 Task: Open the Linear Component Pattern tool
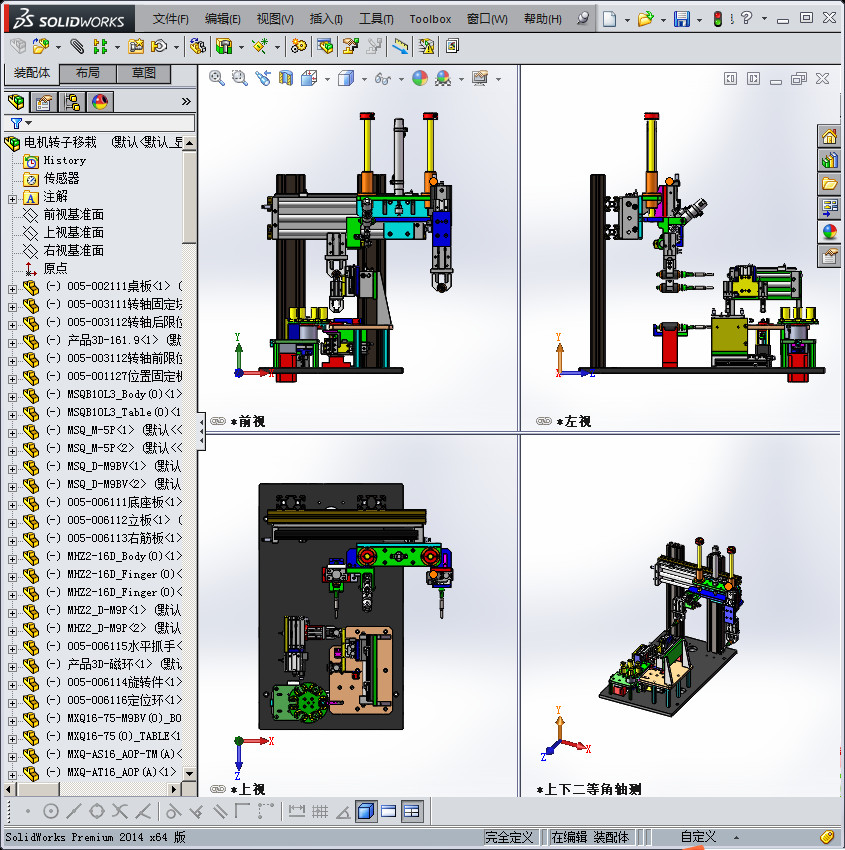pos(100,47)
